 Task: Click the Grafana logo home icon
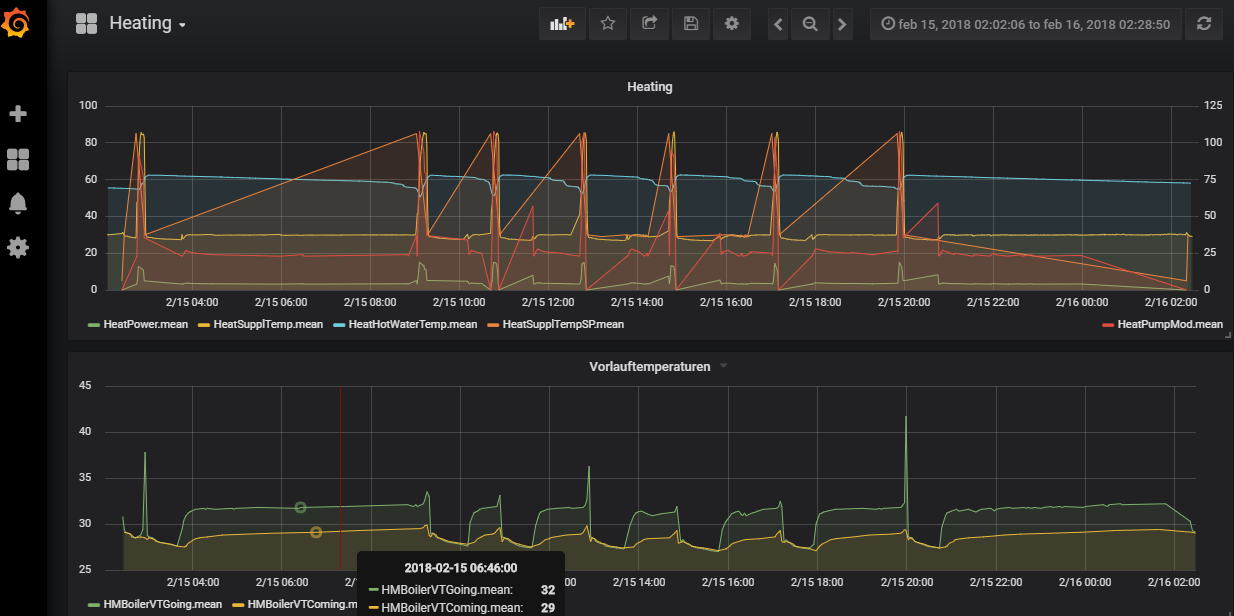coord(18,23)
